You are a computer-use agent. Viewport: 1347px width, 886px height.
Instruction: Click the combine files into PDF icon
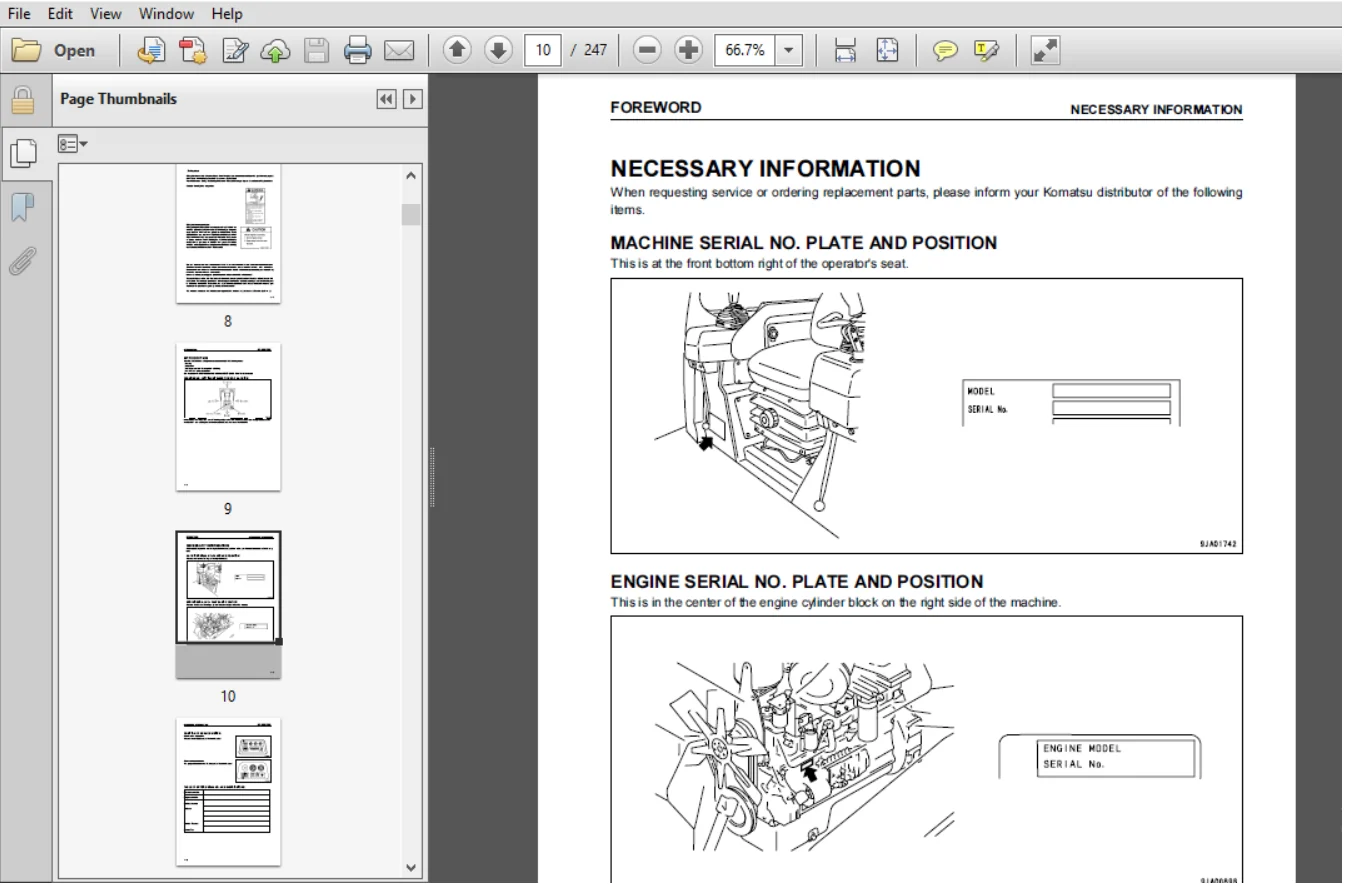[194, 50]
